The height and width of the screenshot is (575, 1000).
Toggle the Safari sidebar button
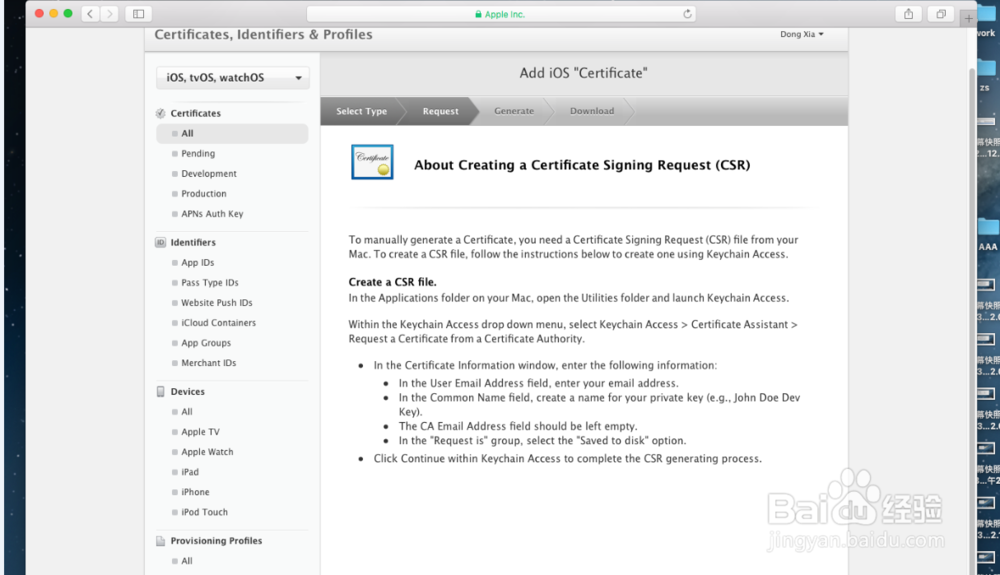(x=138, y=13)
